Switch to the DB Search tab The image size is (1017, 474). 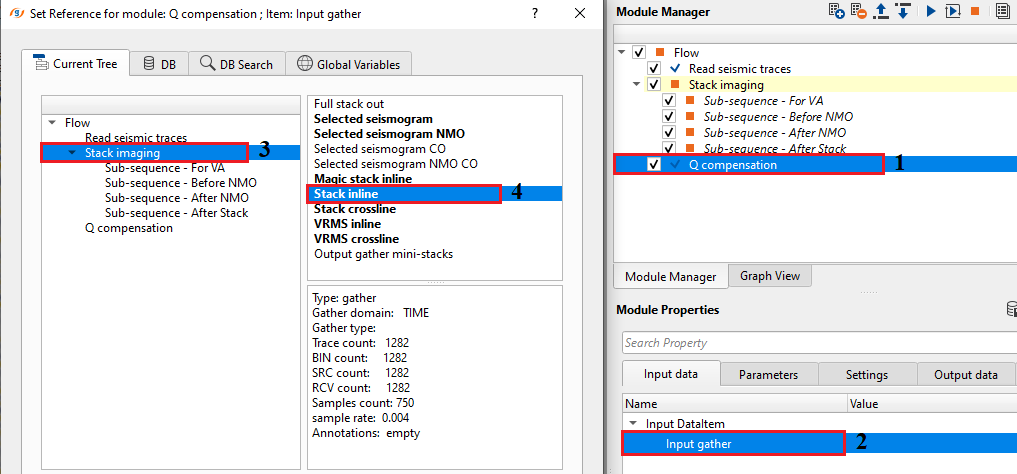tap(236, 64)
